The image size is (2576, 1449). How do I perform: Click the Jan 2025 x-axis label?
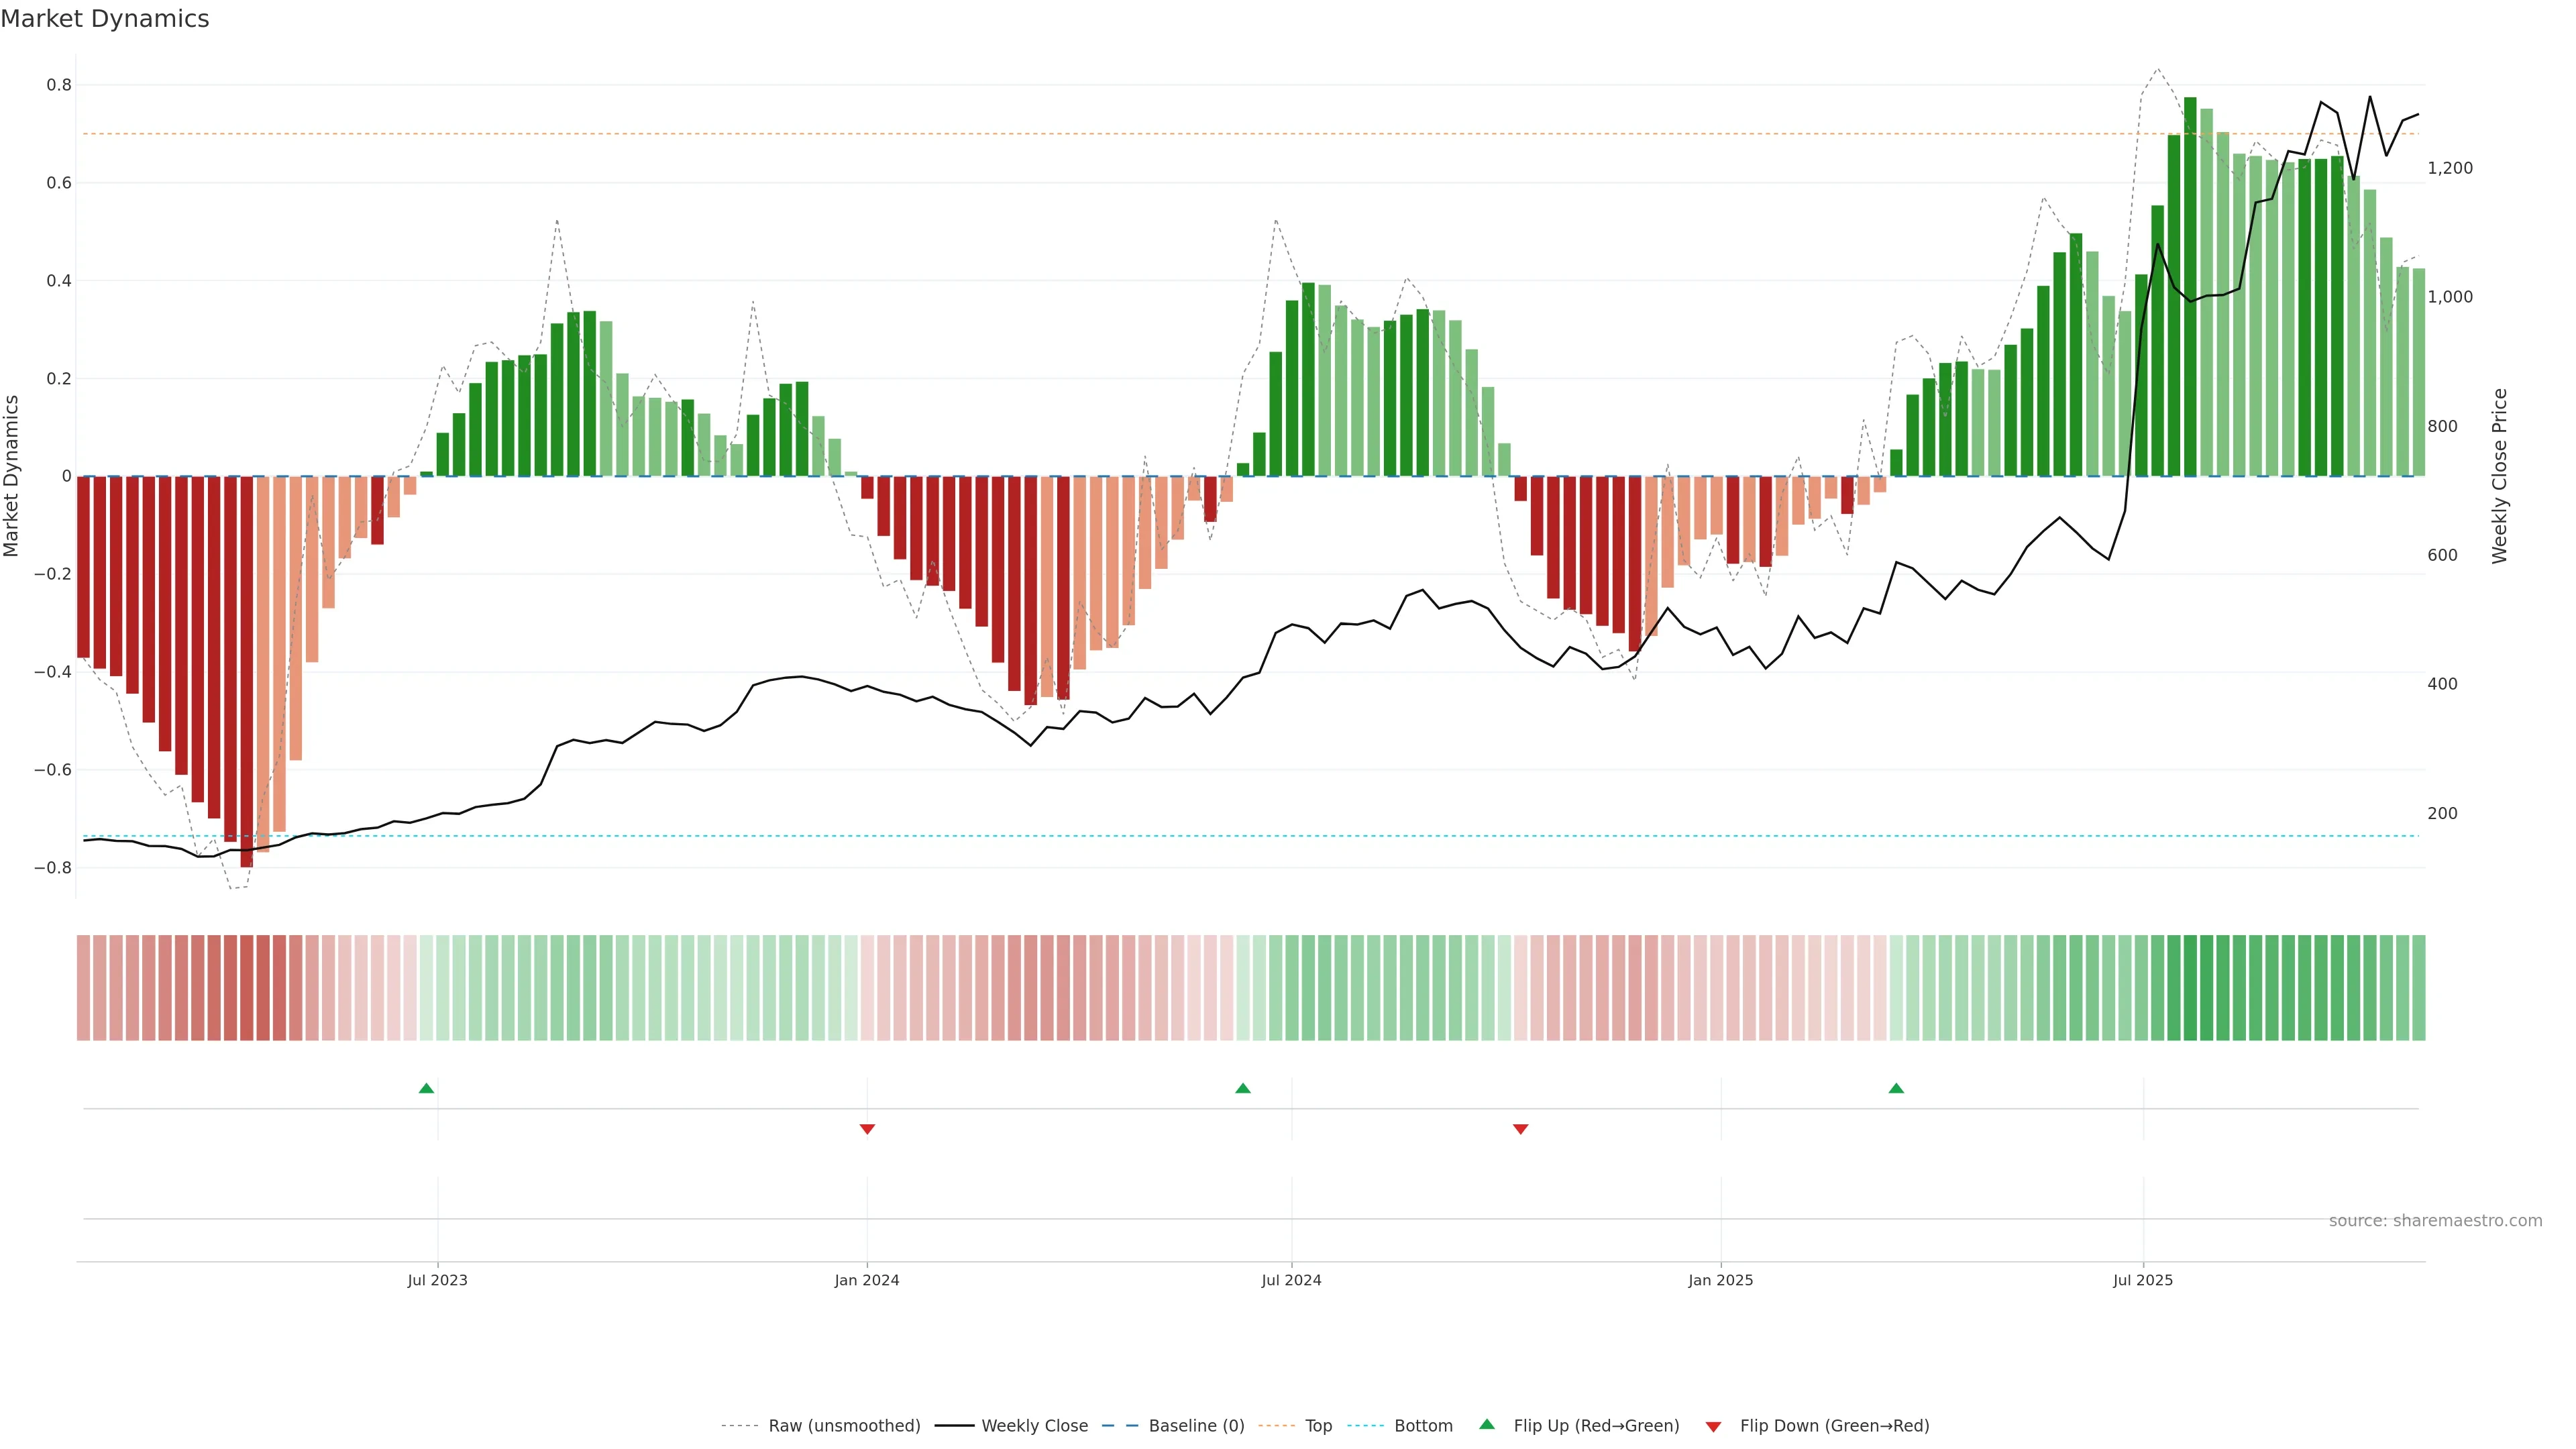point(1720,1280)
